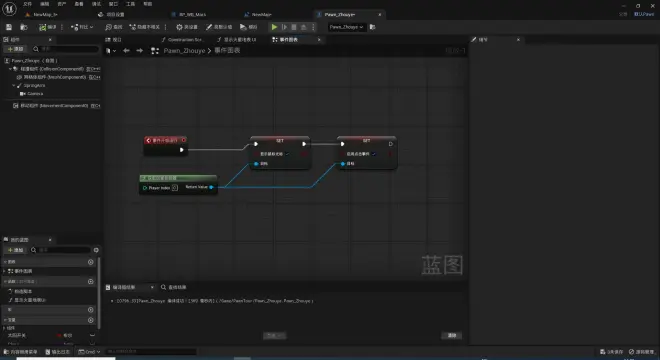Toggle Hide Unrelated nodes button
The width and height of the screenshot is (660, 360).
click(x=144, y=27)
